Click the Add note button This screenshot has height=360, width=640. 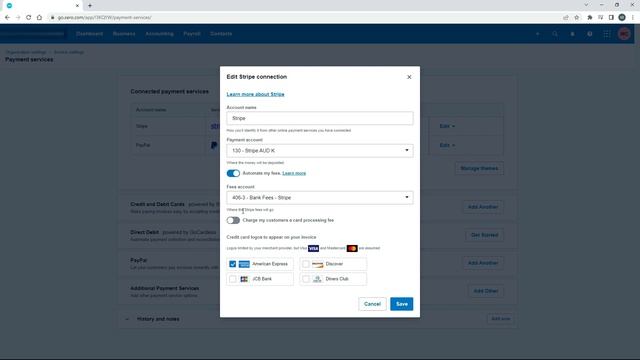click(x=500, y=319)
